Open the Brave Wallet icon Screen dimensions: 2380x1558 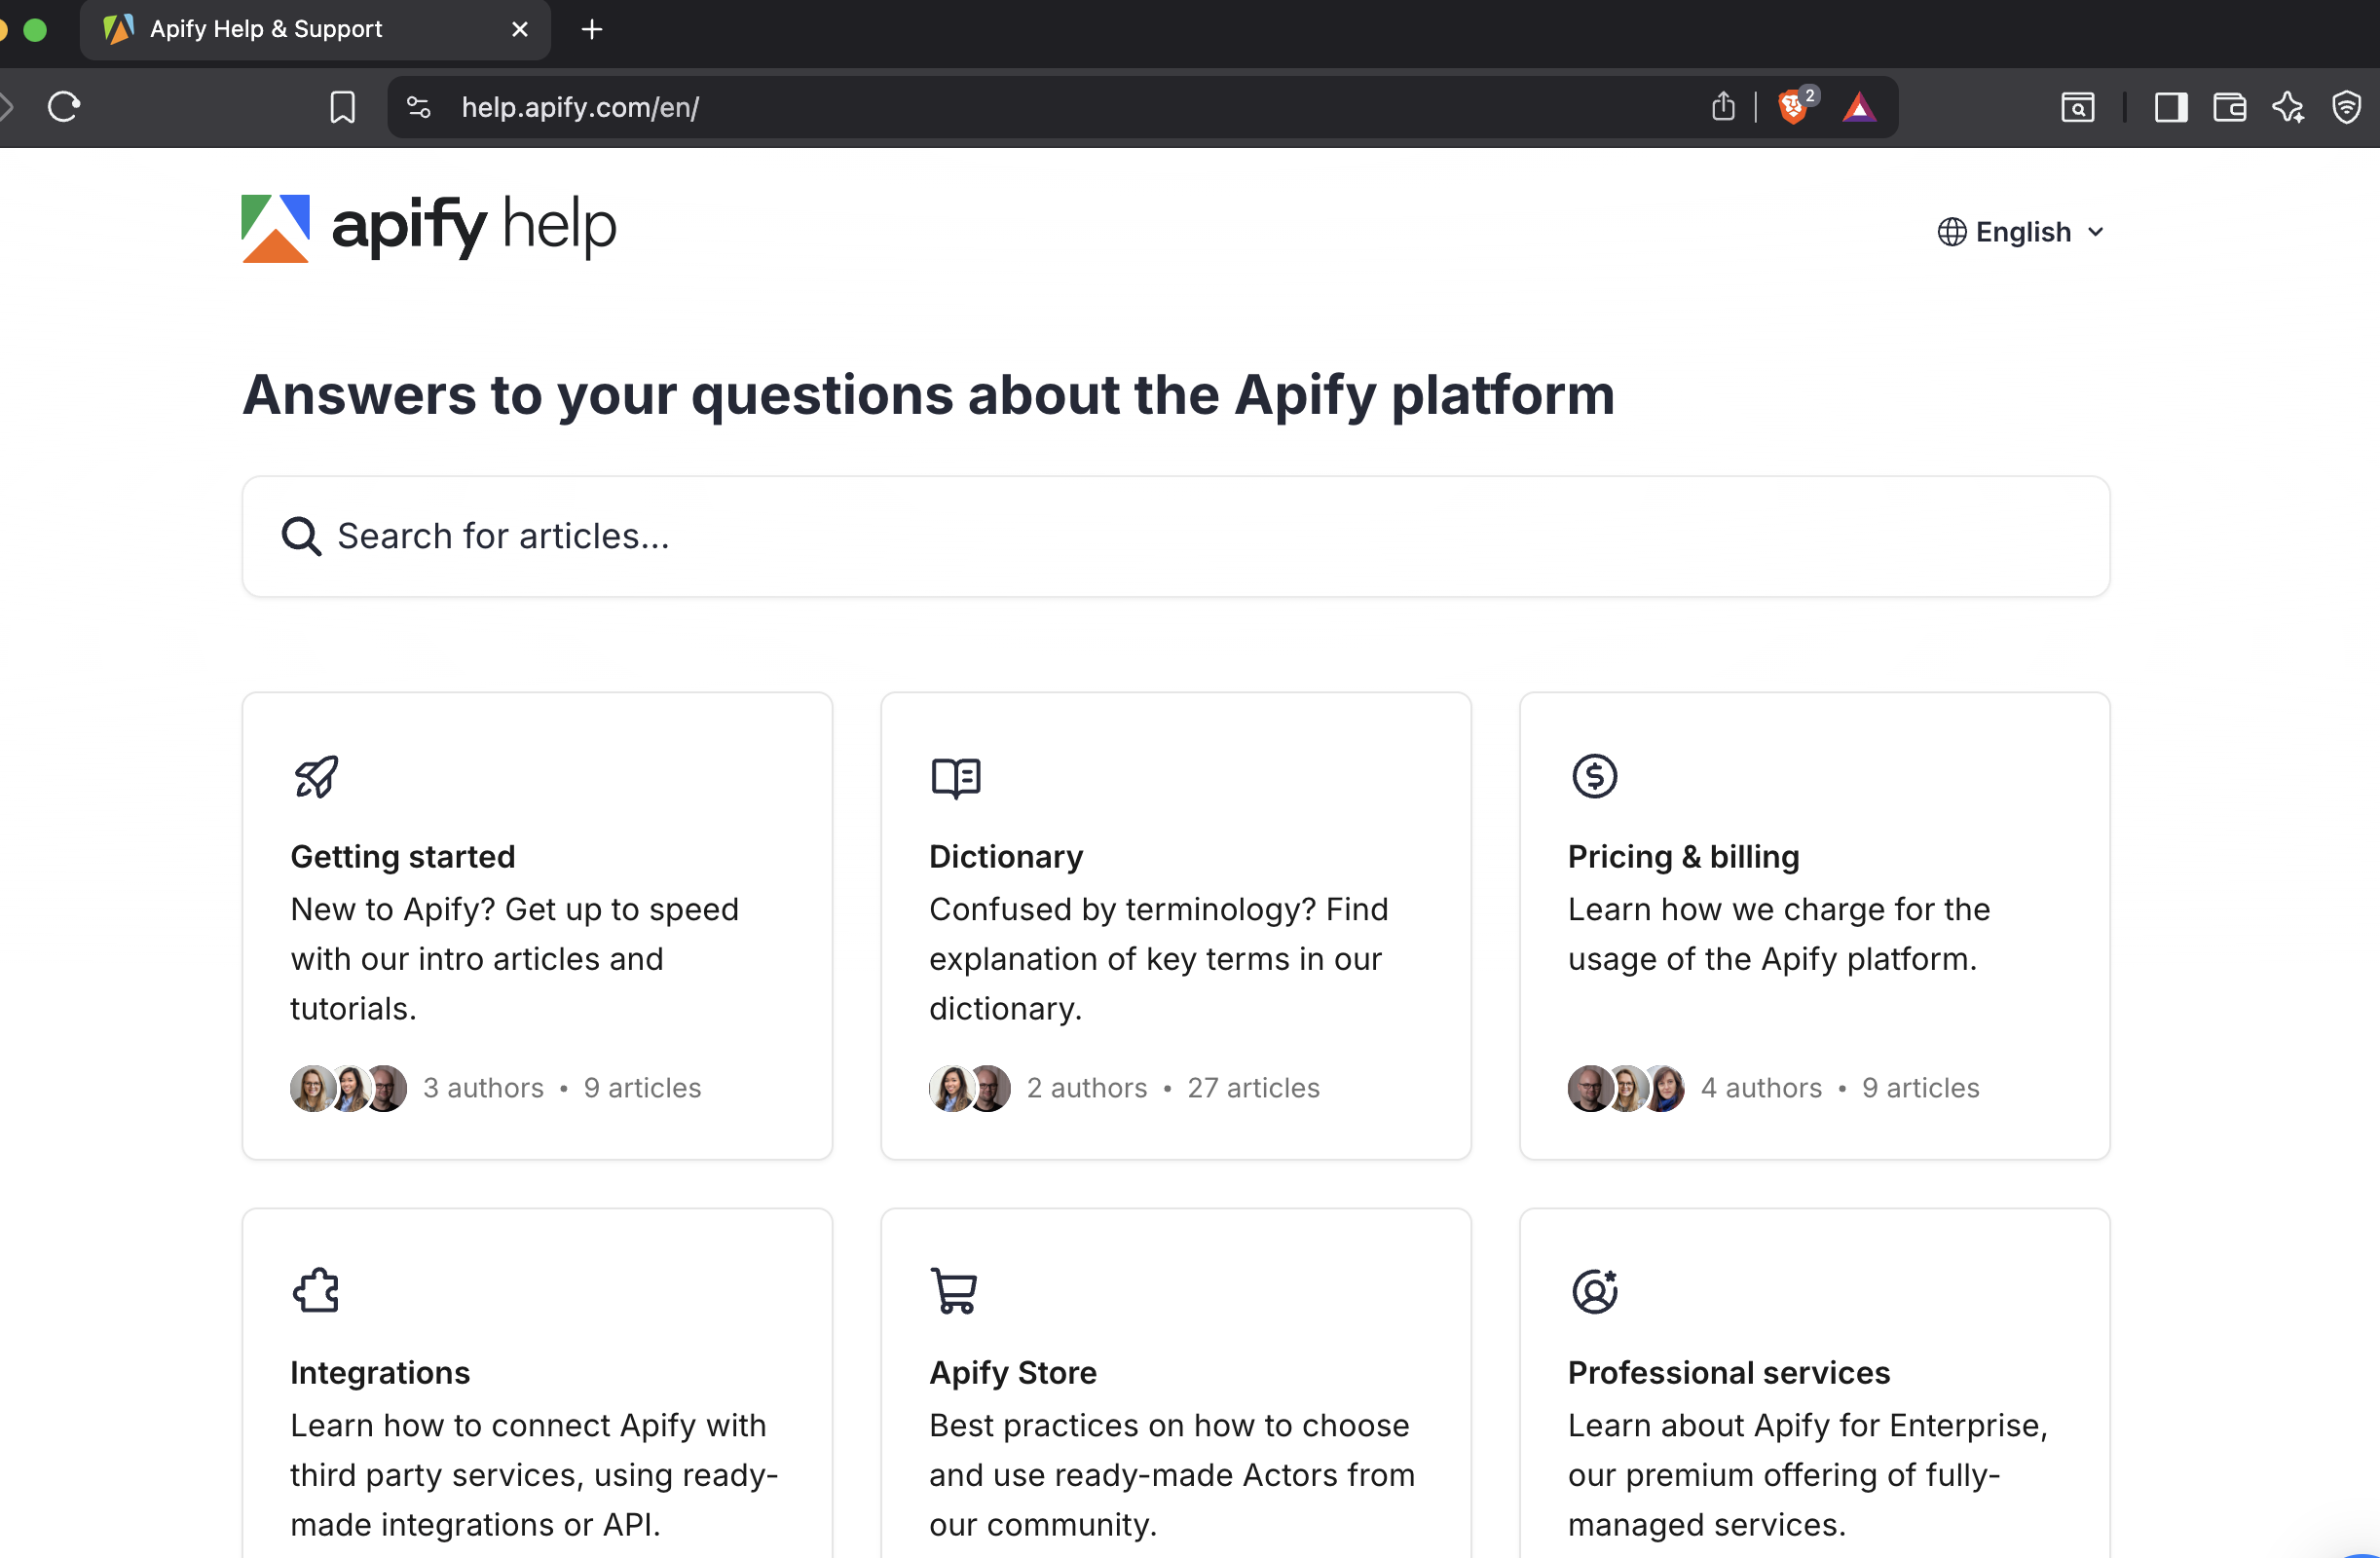2229,107
